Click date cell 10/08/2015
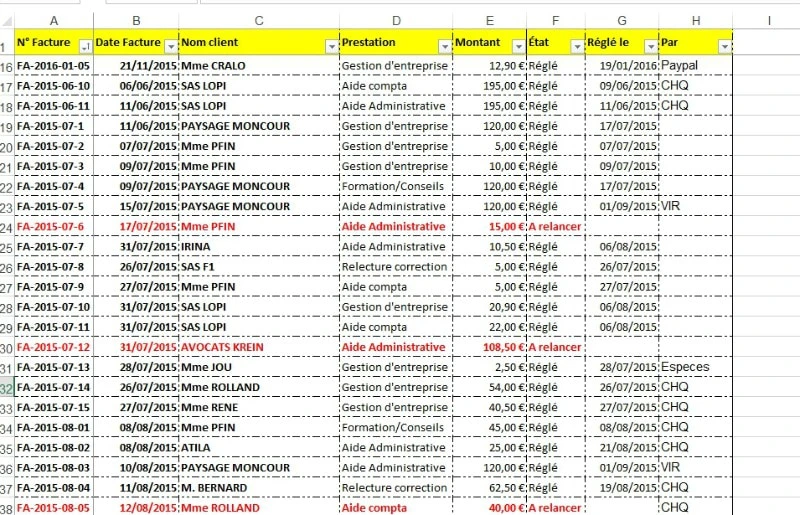Screen dimensions: 800x515 (136, 468)
